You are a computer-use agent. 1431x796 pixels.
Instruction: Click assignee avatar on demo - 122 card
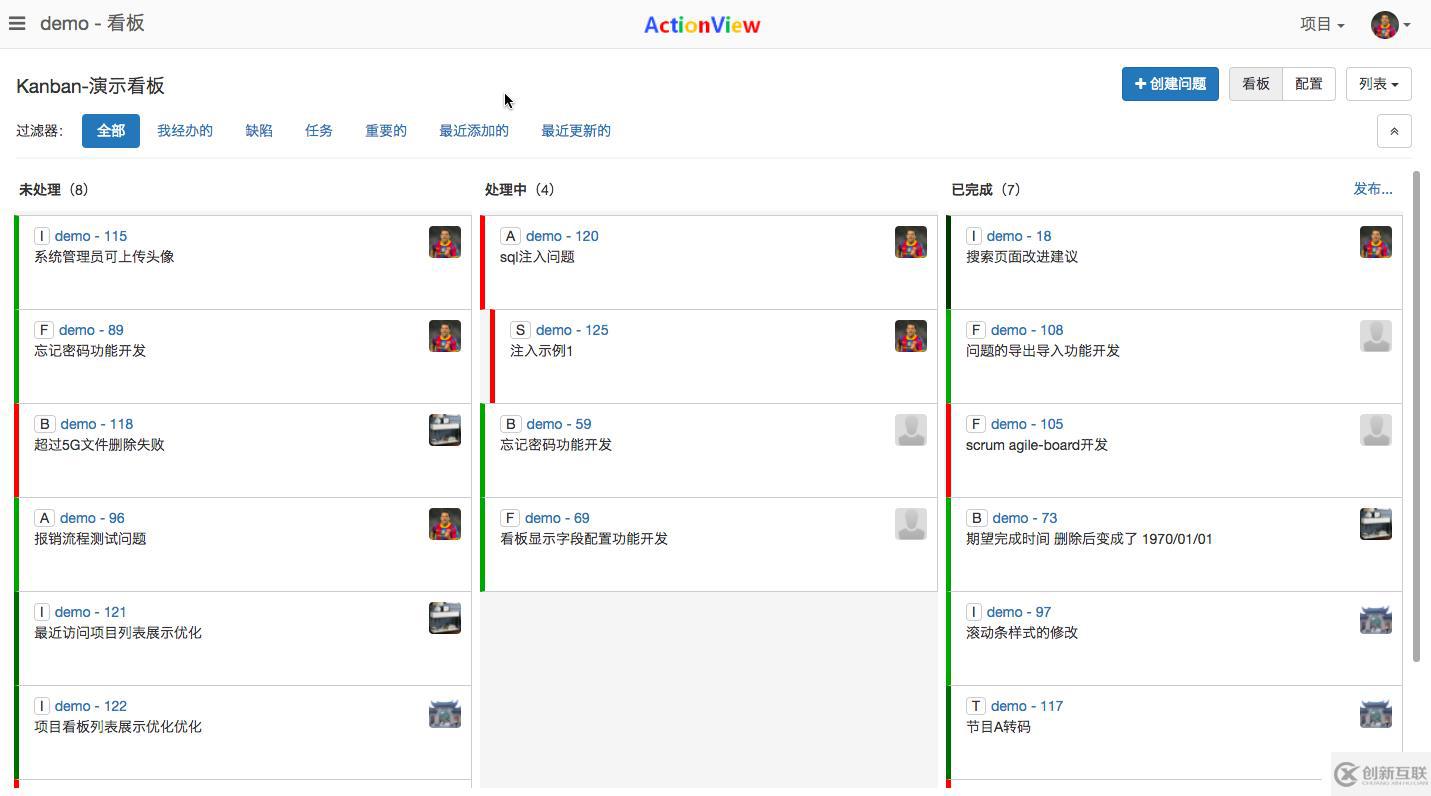(x=445, y=714)
